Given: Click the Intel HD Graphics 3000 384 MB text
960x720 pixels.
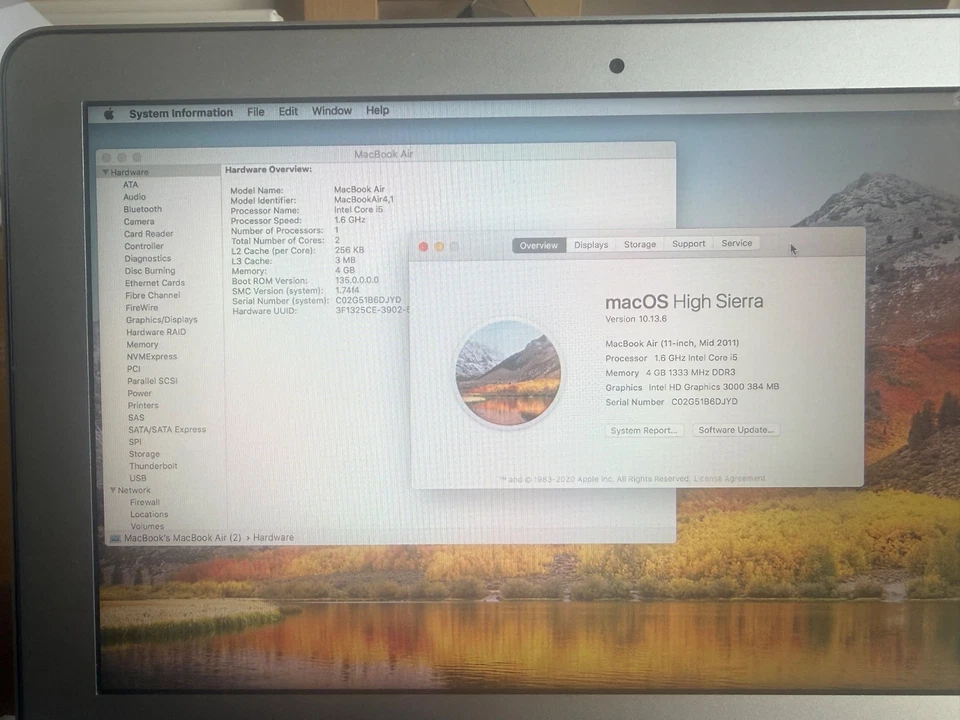Looking at the screenshot, I should [x=714, y=387].
